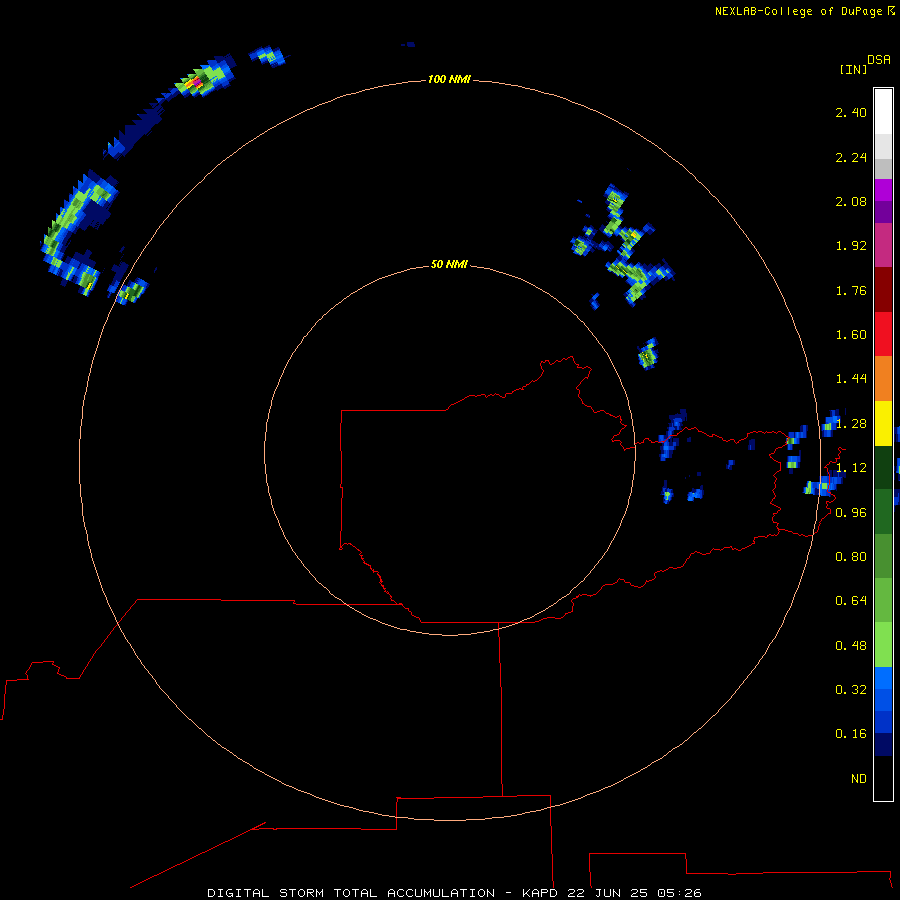
Task: Click the 2.24 legend value
Action: (851, 157)
